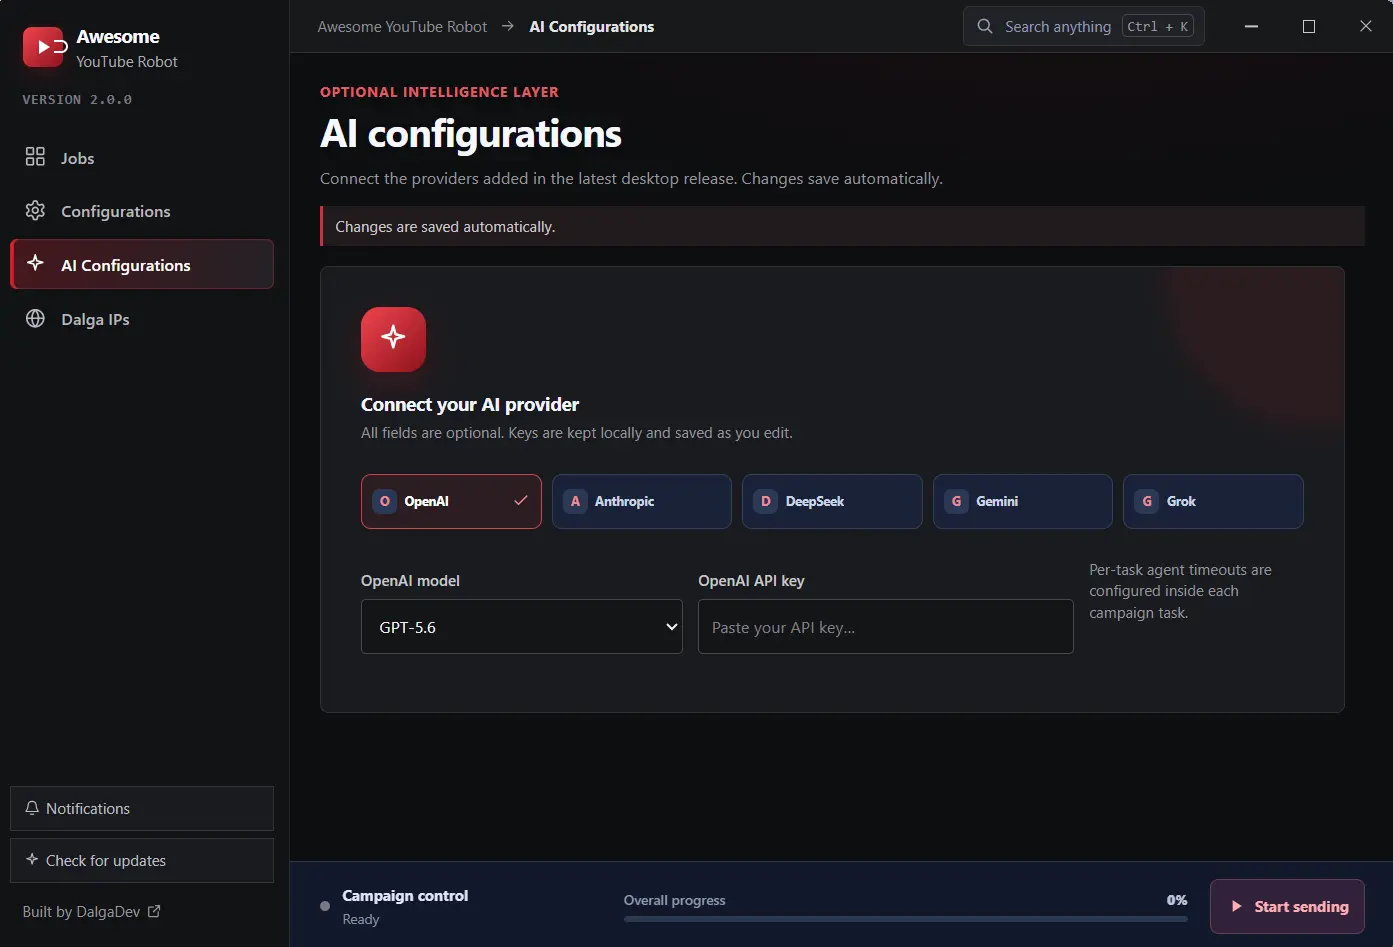Click the Start sending button
This screenshot has height=947, width=1393.
[x=1287, y=906]
